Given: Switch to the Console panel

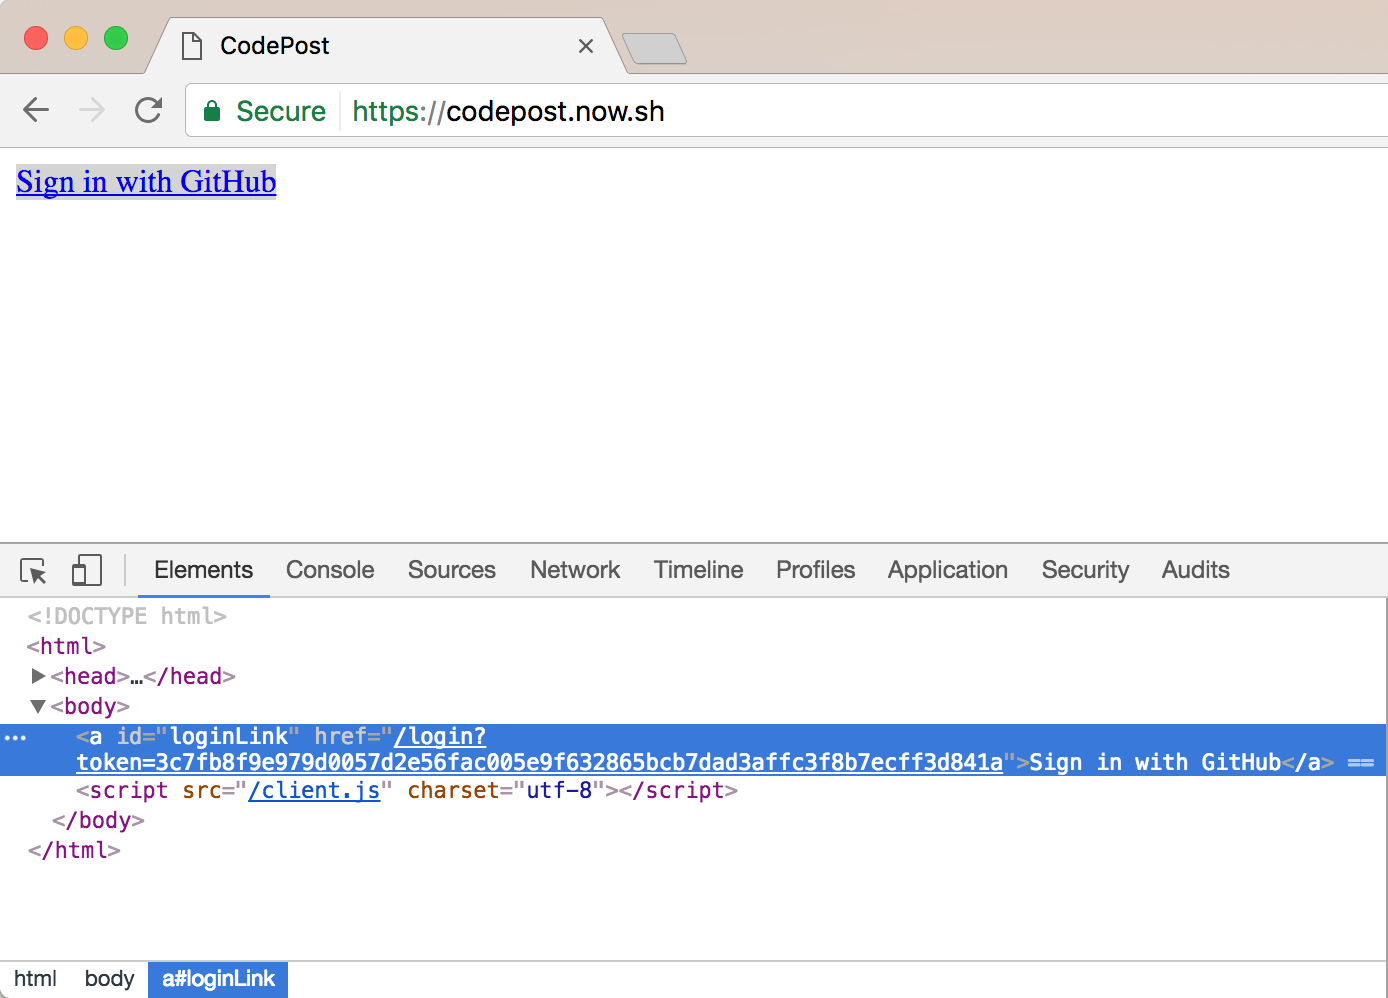Looking at the screenshot, I should point(329,570).
